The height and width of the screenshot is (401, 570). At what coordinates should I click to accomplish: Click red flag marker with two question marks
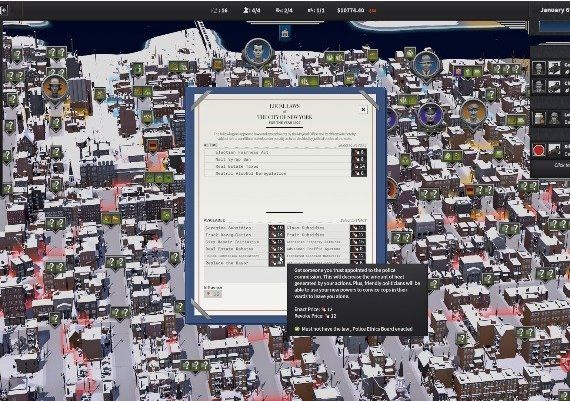click(x=479, y=191)
